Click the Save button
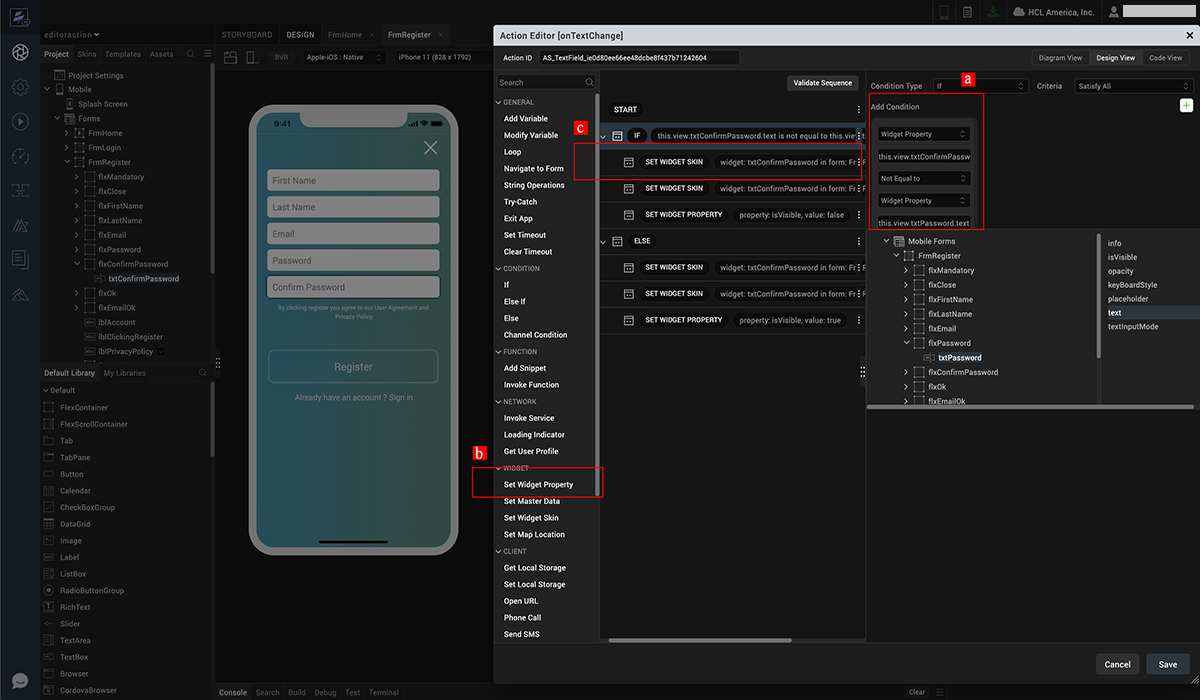1200x700 pixels. (1167, 664)
